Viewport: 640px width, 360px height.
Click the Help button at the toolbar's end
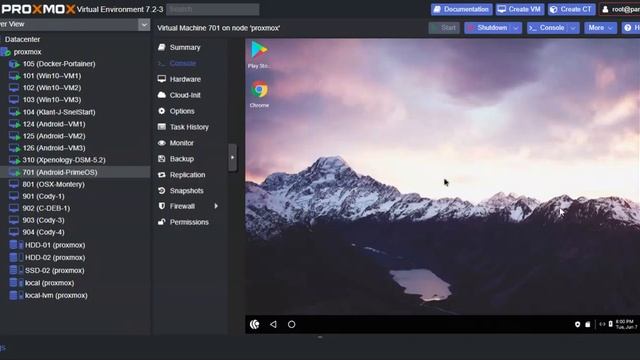click(631, 28)
